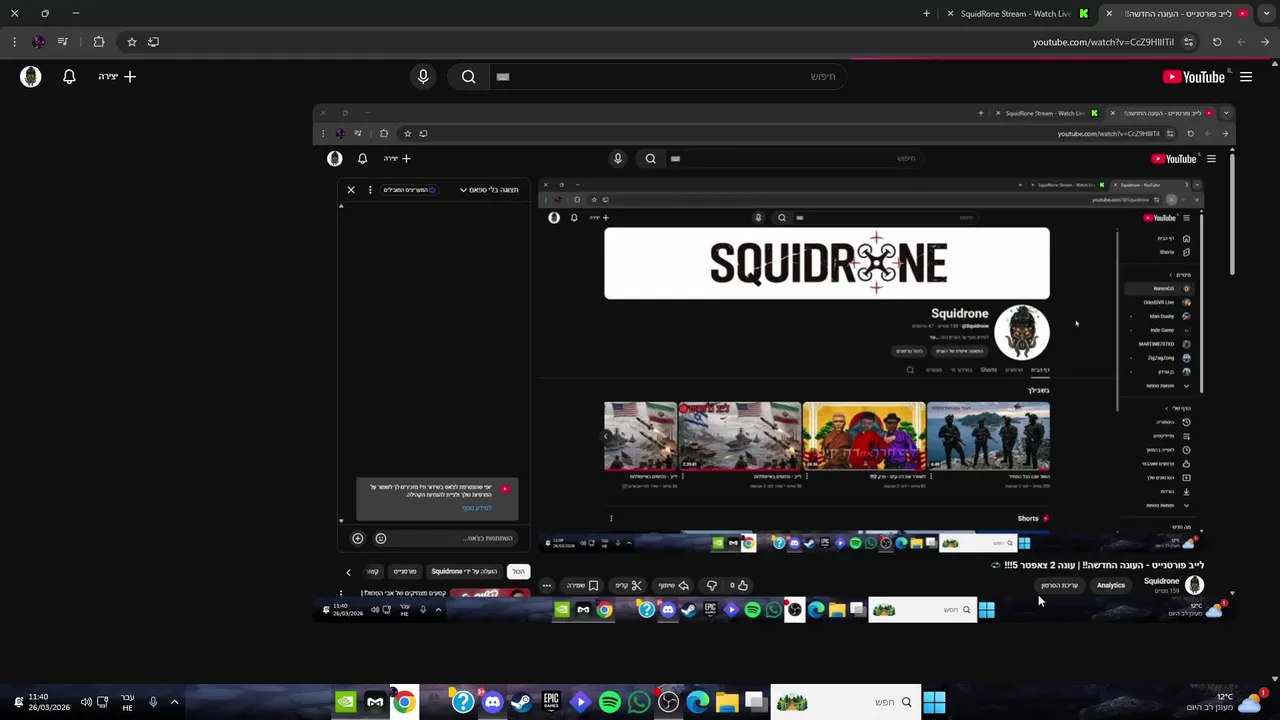Bookmark this page with the star icon
This screenshot has width=1280, height=720.
[x=131, y=42]
